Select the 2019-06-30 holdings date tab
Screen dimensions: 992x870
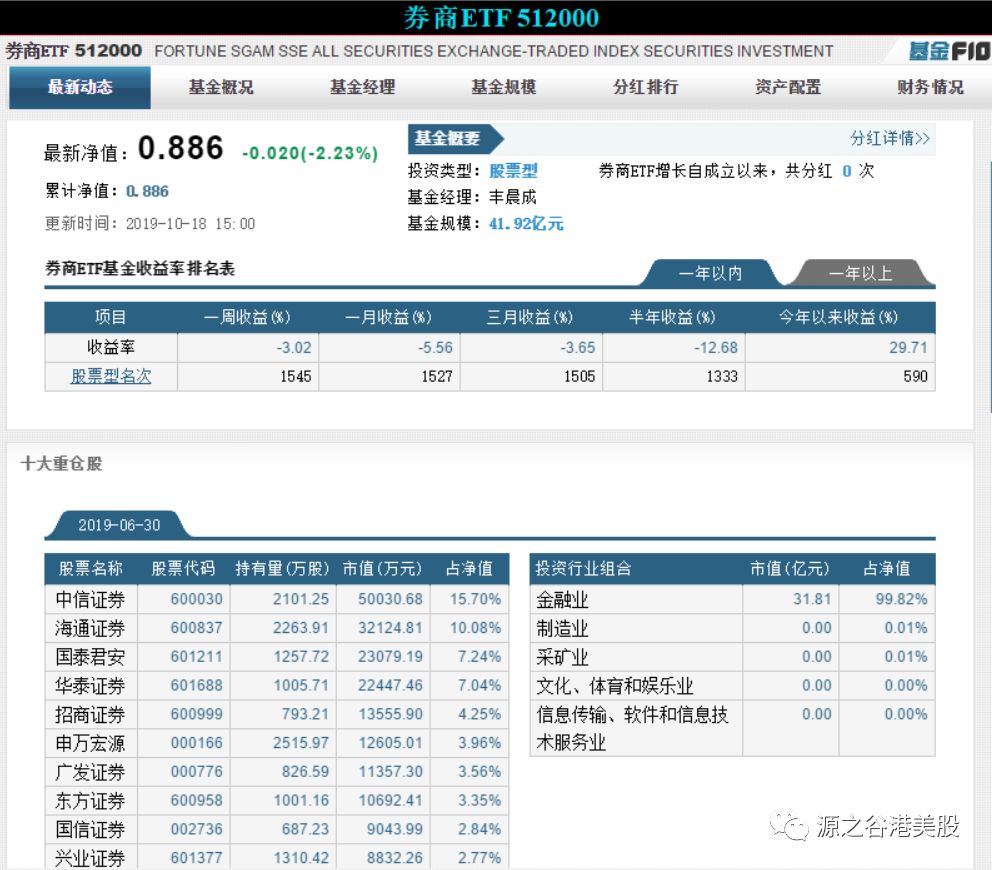[x=119, y=525]
